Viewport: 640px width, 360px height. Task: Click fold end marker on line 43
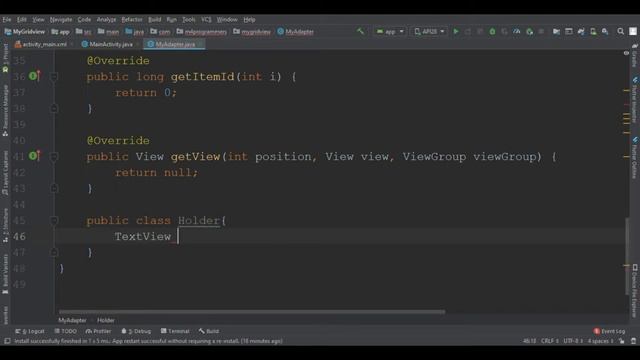(x=54, y=188)
